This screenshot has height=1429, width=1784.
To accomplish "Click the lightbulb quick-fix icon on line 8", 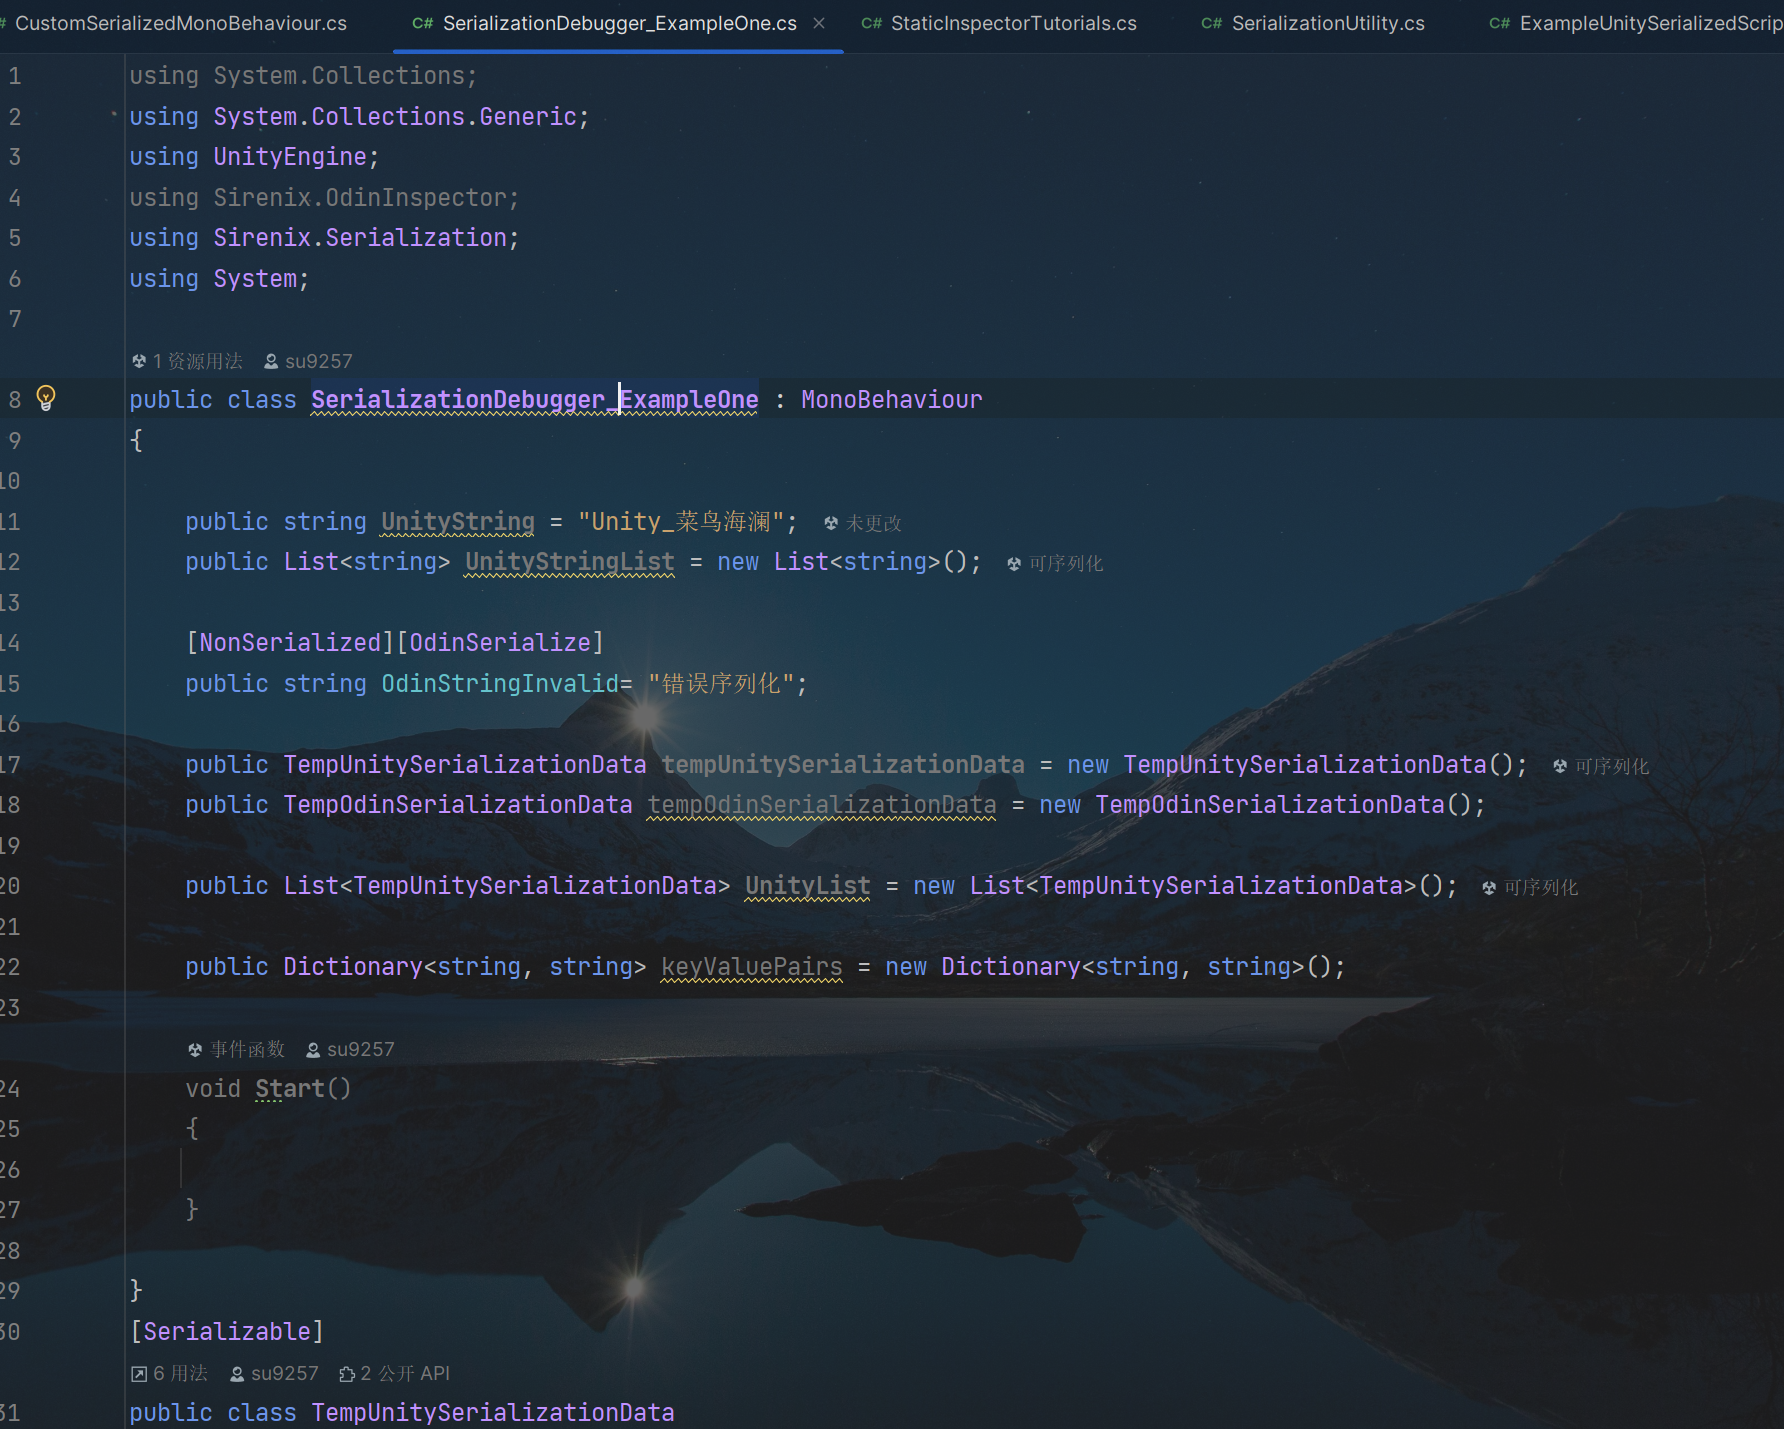I will [x=46, y=398].
